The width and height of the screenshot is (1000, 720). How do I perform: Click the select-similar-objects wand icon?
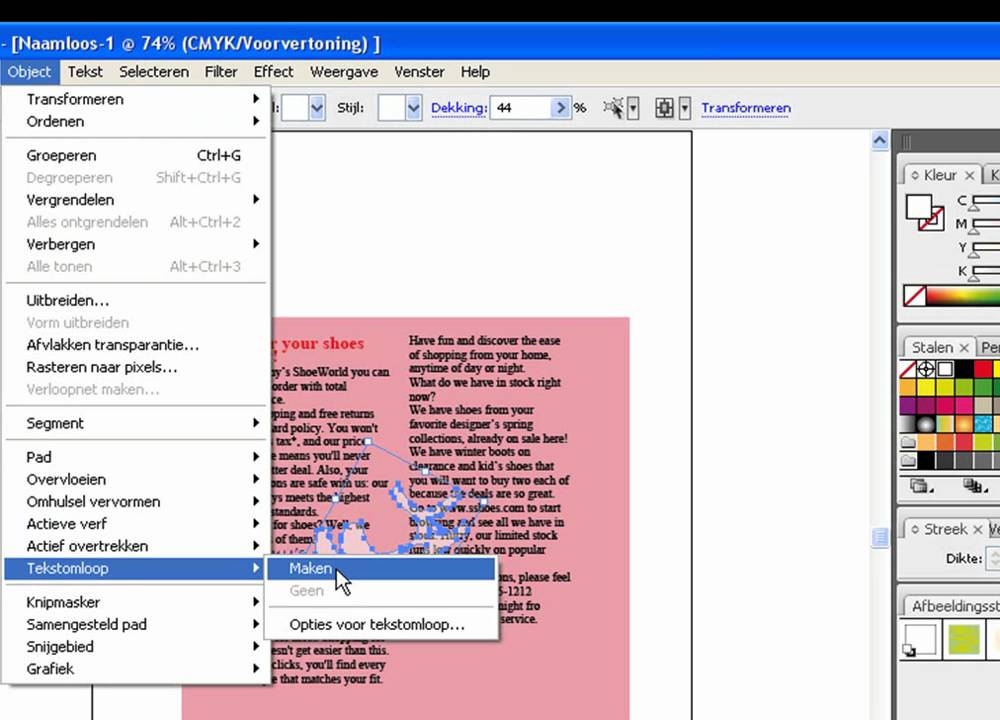pyautogui.click(x=613, y=108)
